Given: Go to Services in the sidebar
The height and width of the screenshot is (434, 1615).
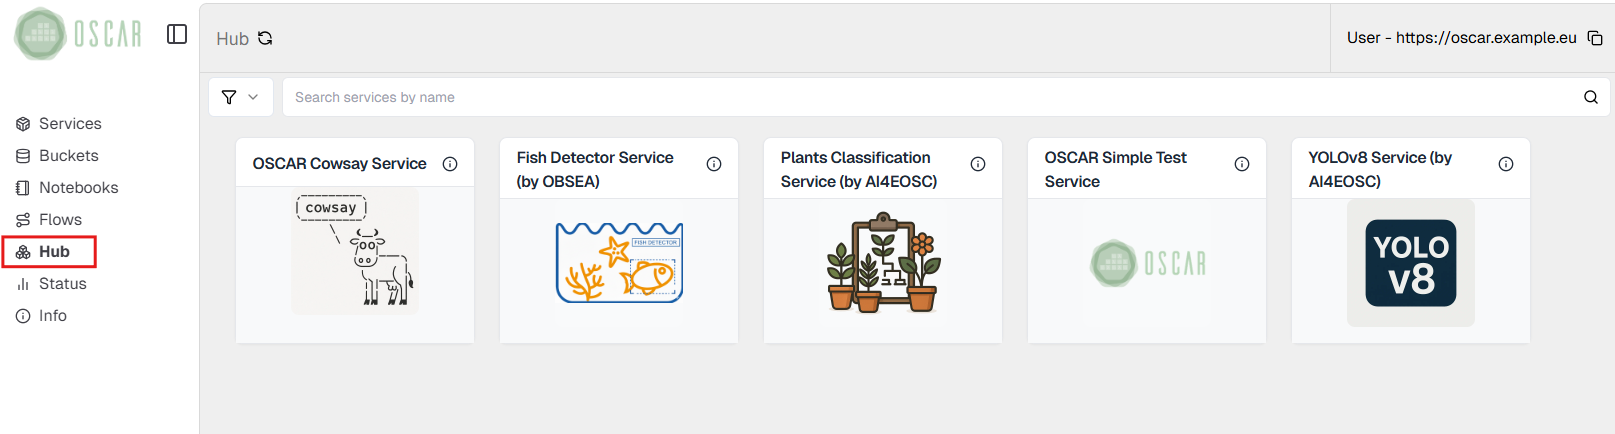Looking at the screenshot, I should (70, 124).
